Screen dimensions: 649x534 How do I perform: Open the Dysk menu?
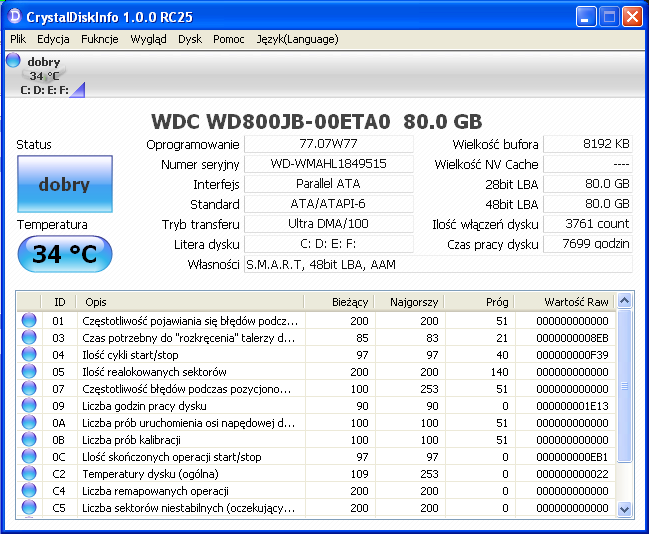tap(190, 39)
